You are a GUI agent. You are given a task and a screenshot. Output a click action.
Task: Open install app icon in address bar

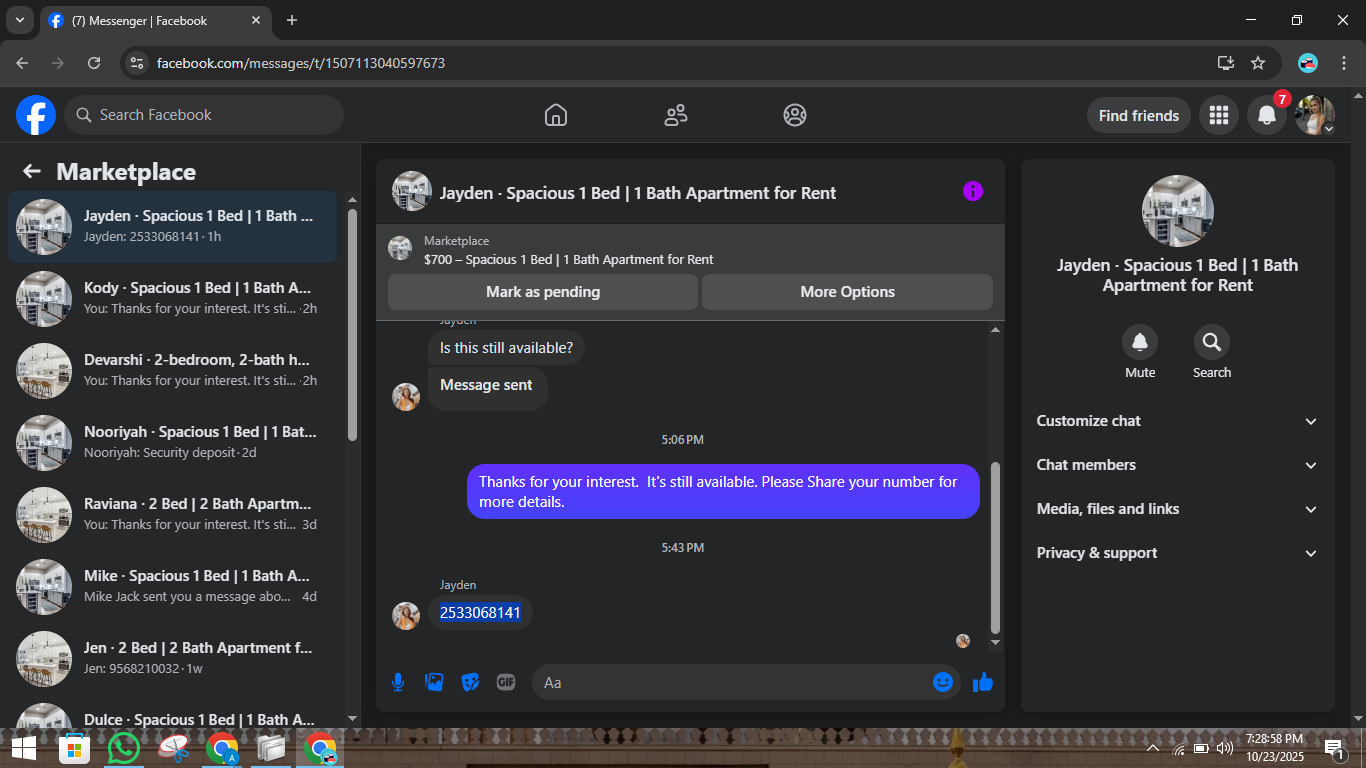coord(1226,63)
